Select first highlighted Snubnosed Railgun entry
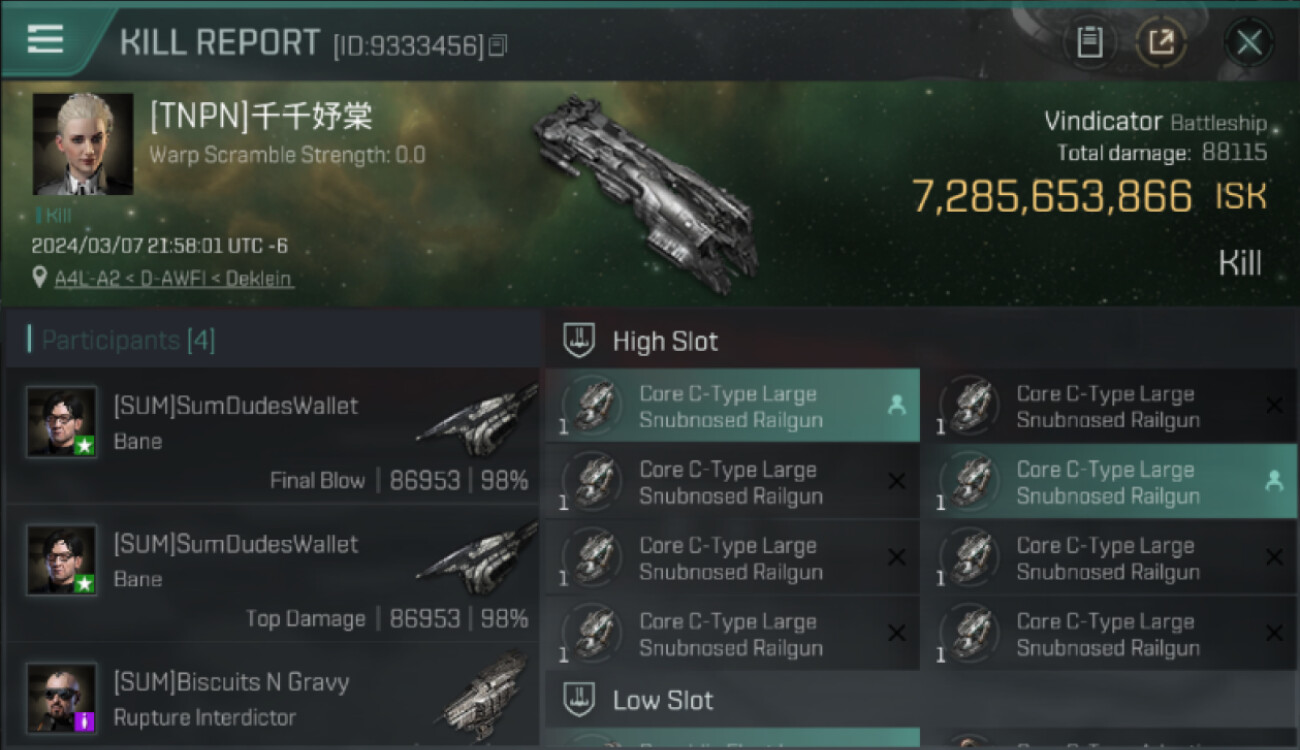The width and height of the screenshot is (1300, 750). [733, 406]
